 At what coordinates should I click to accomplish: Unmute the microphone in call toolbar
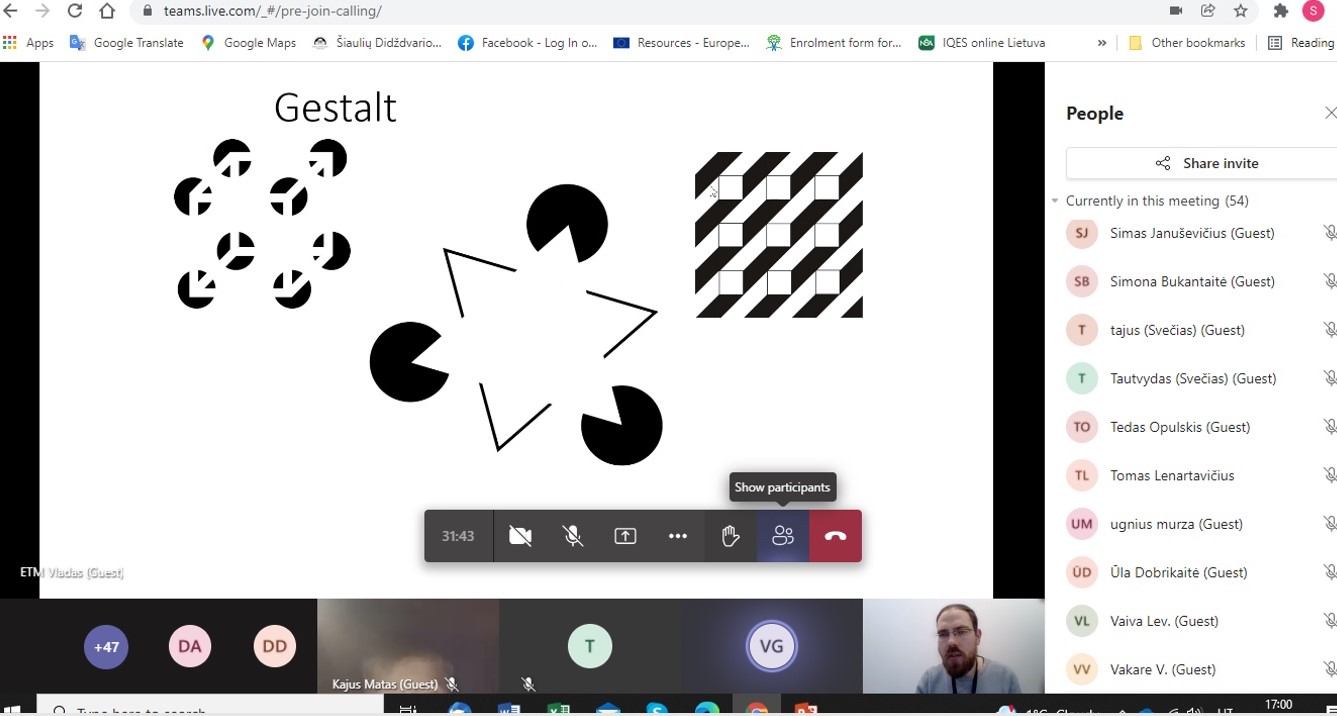tap(573, 536)
